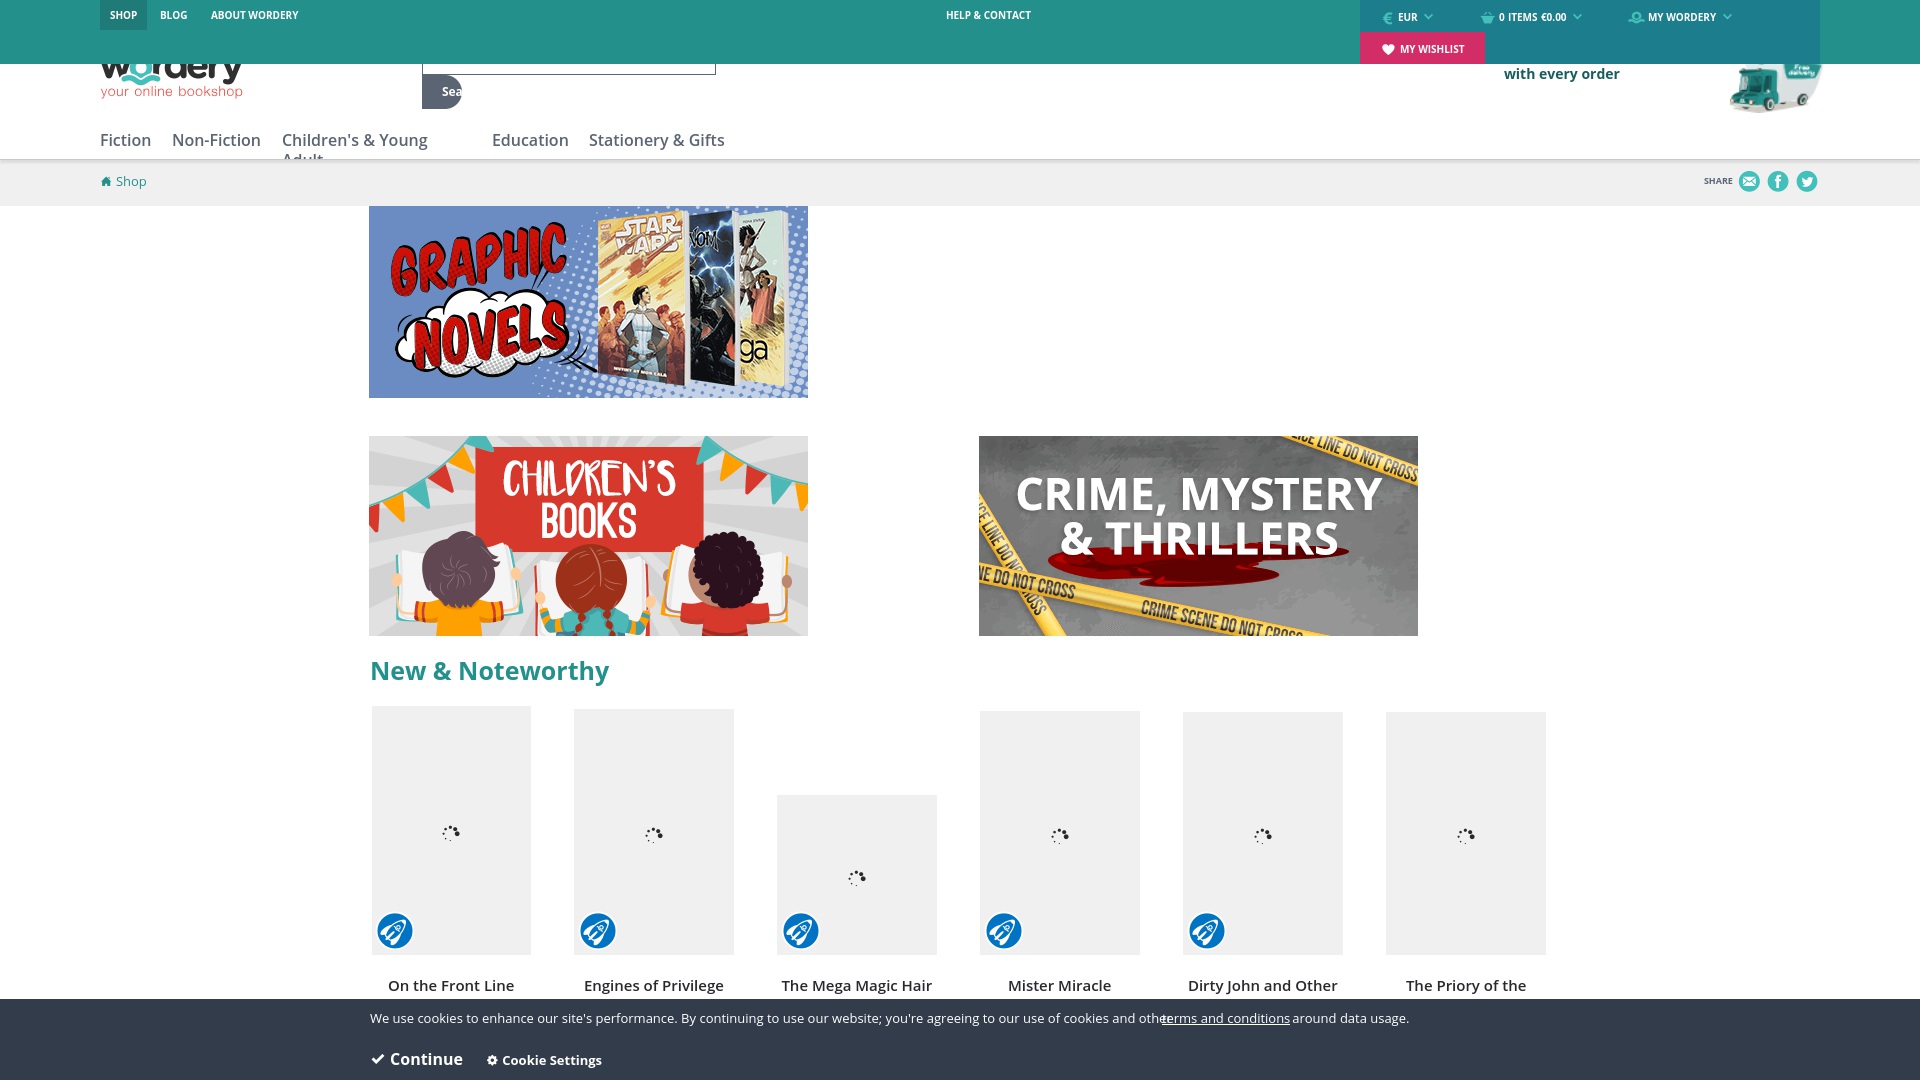Share the page on Twitter
Screen dimensions: 1920x1080
1807,181
